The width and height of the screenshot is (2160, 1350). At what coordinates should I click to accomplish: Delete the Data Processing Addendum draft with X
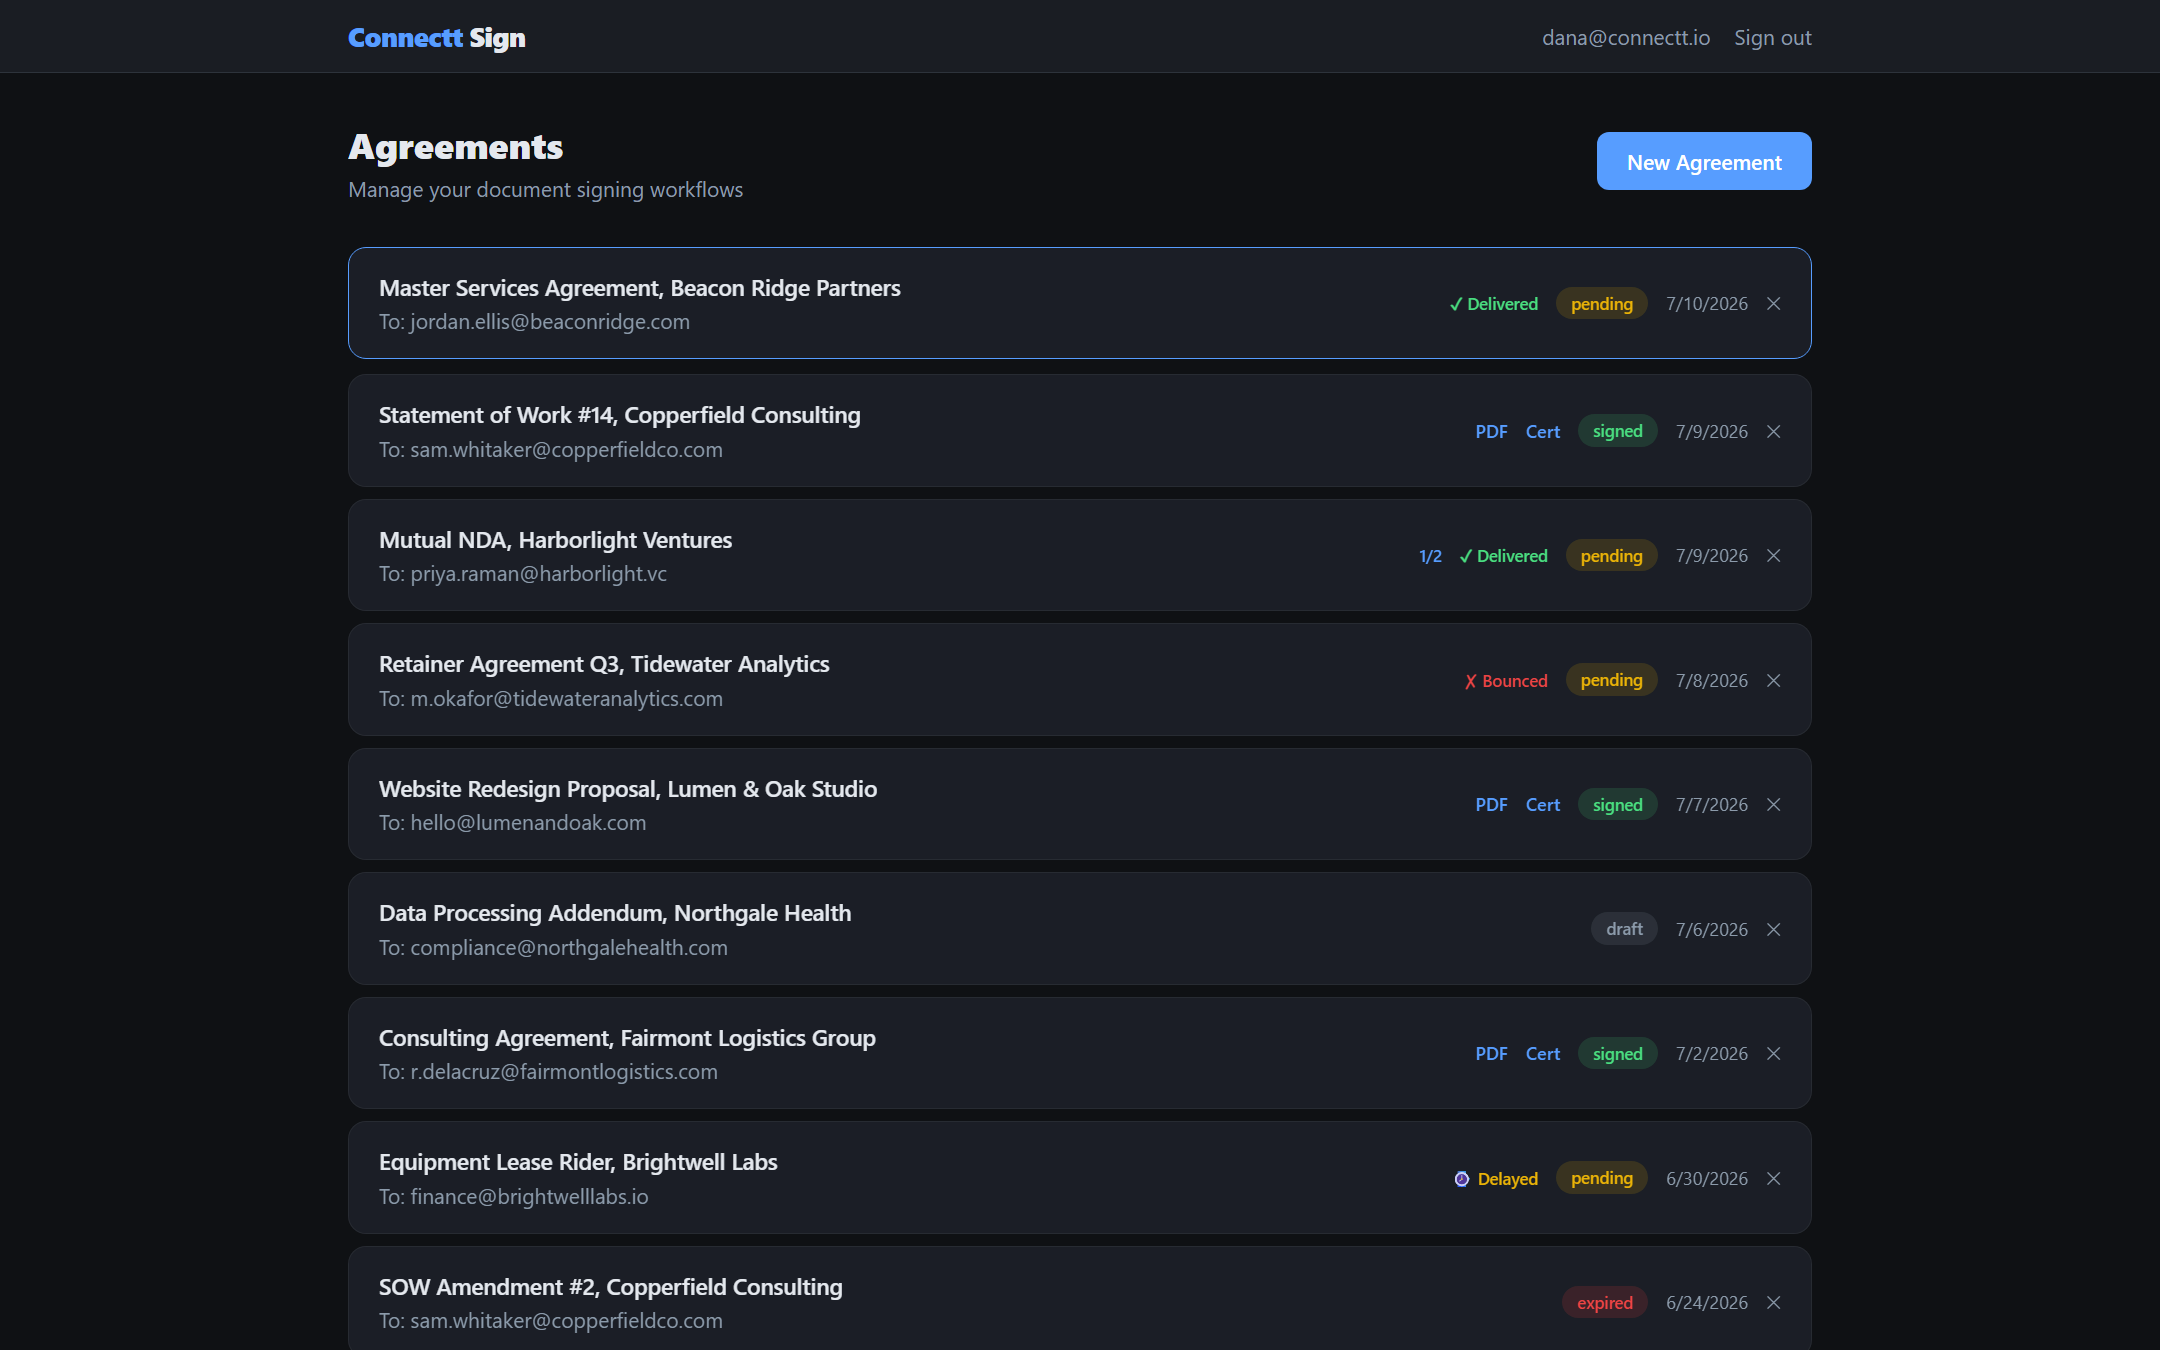click(1773, 929)
